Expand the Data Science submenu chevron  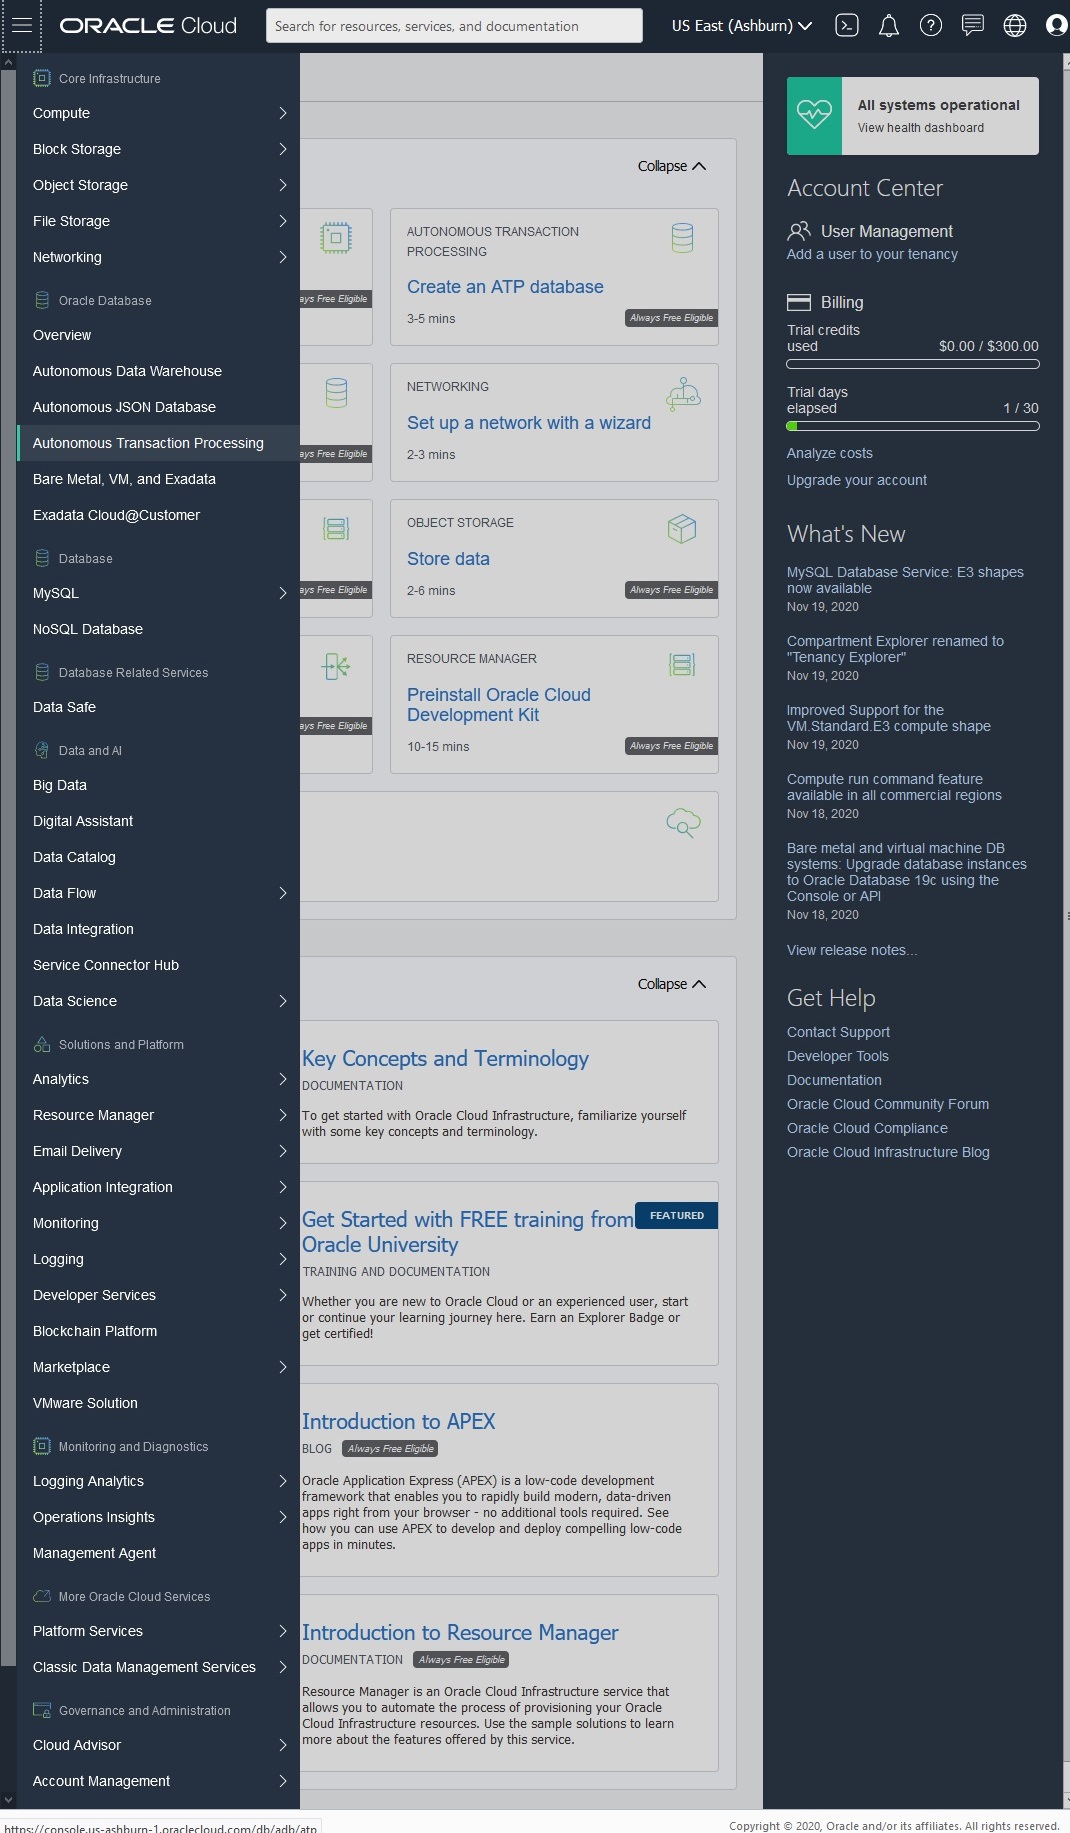pos(283,1001)
